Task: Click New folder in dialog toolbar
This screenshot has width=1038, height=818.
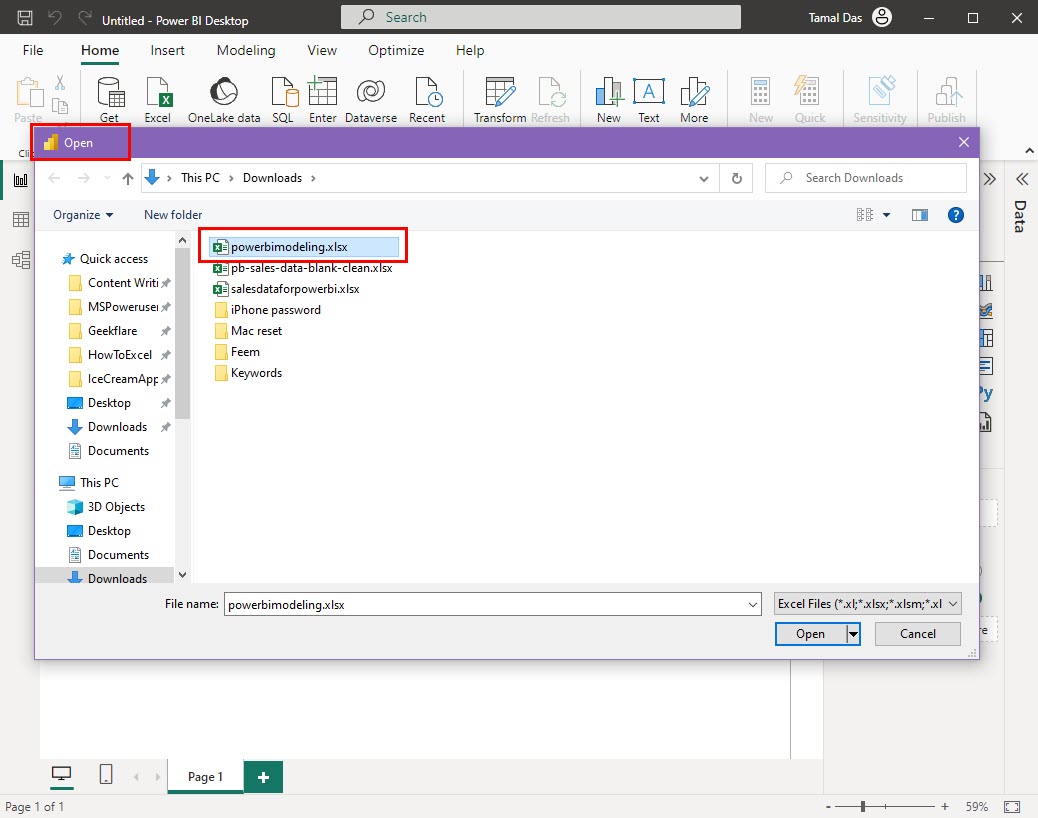Action: pyautogui.click(x=173, y=215)
